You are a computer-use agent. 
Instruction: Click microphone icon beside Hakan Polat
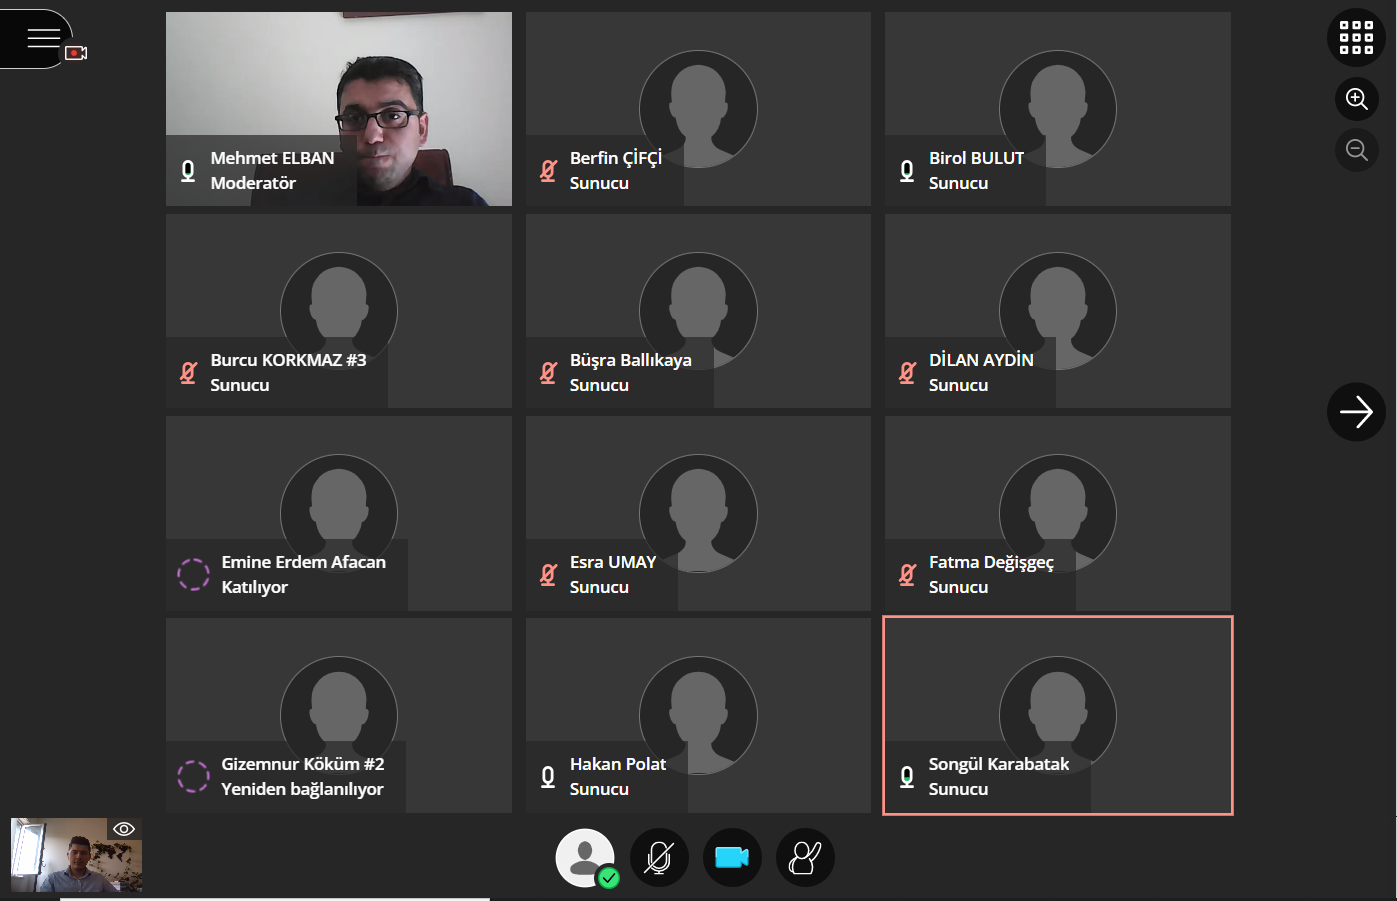tap(548, 777)
